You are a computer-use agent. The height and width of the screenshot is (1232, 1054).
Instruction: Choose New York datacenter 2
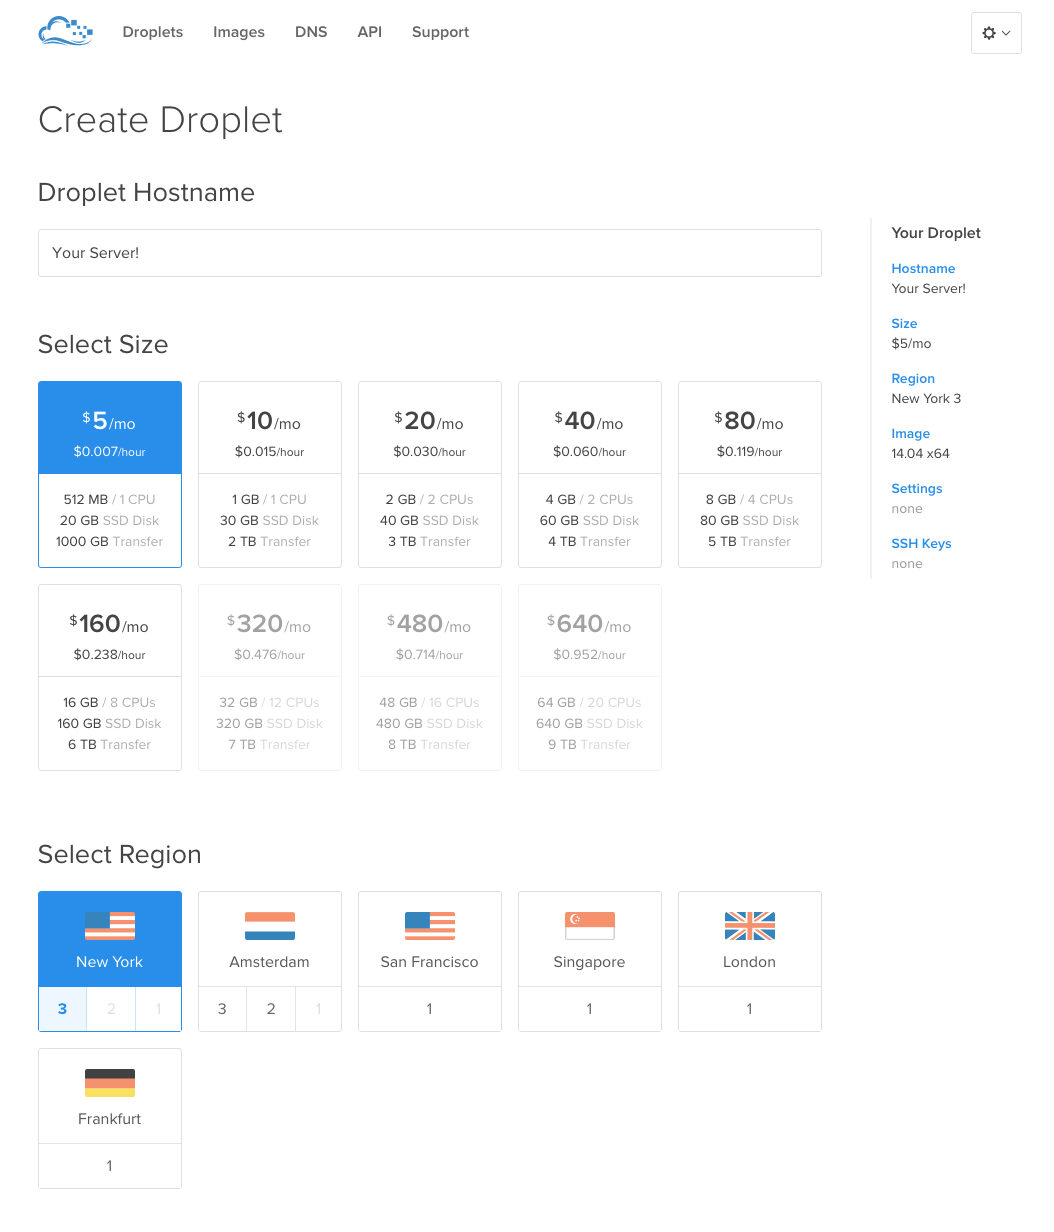pos(111,1009)
